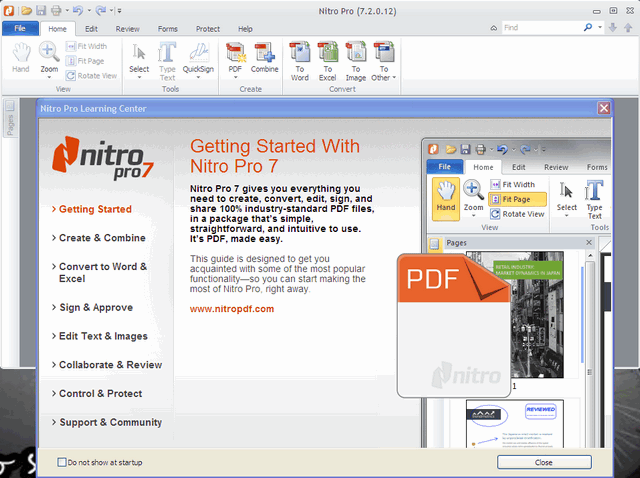The width and height of the screenshot is (640, 478).
Task: Click inside the Find search field
Action: 541,27
